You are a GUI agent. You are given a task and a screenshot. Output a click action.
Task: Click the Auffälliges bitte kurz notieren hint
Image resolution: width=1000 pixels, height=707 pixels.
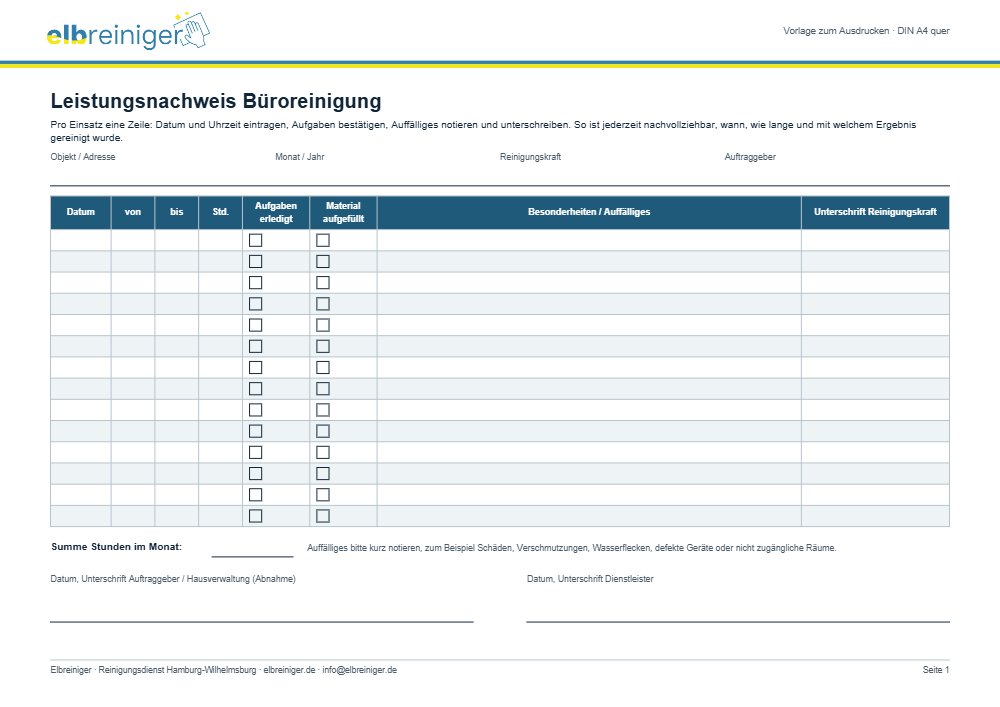coord(571,548)
